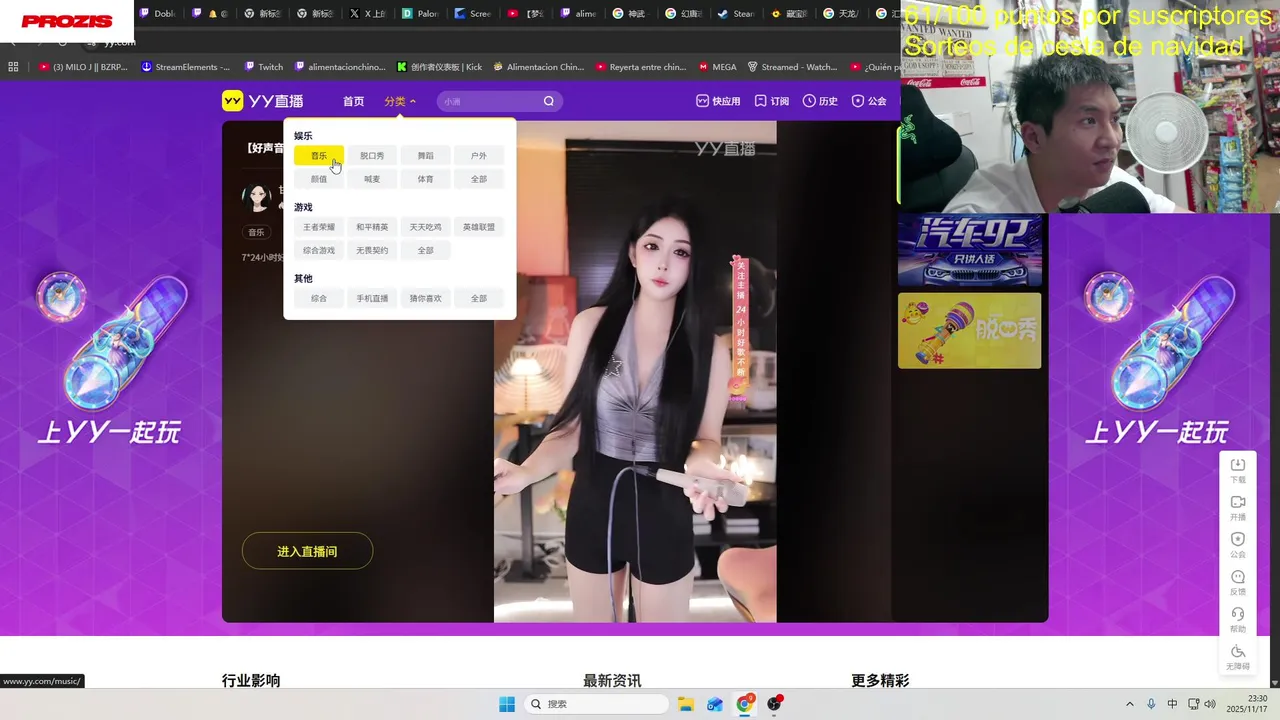This screenshot has width=1280, height=720.
Task: Open the Kick 创作者仪表板 bookmark
Action: click(439, 67)
